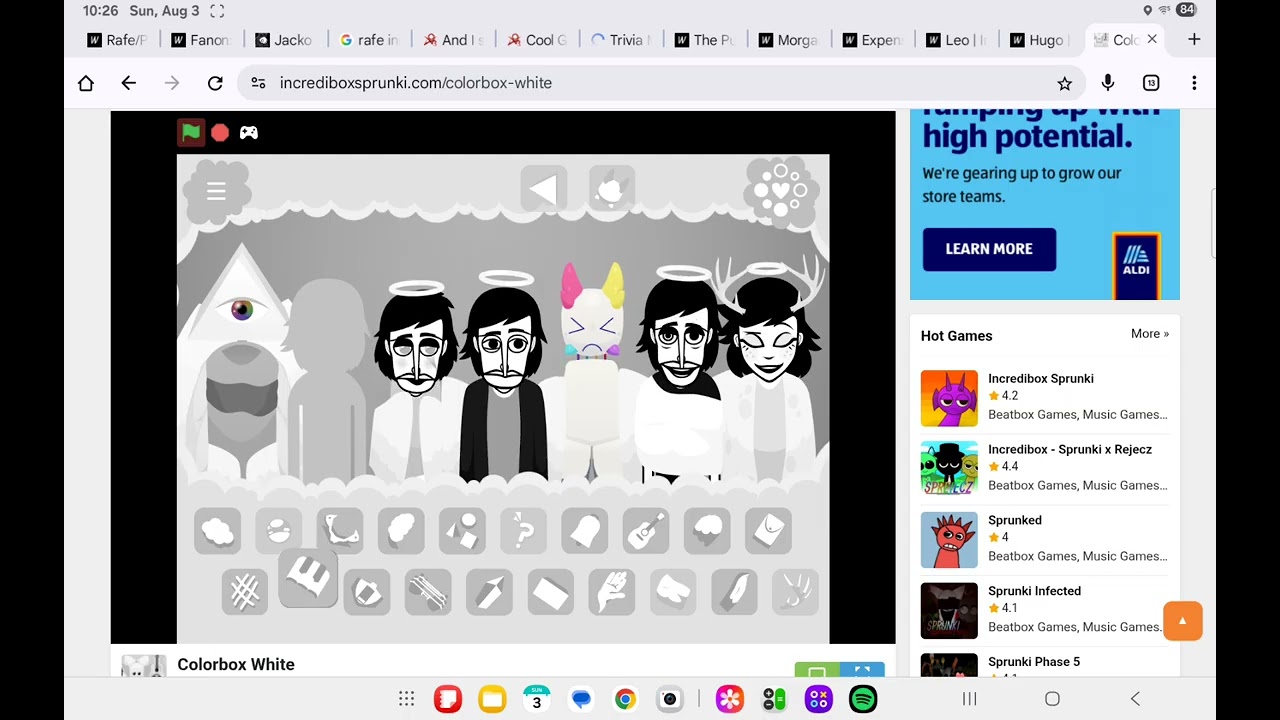Click the rewind triangle button in game
The image size is (1280, 720).
544,190
